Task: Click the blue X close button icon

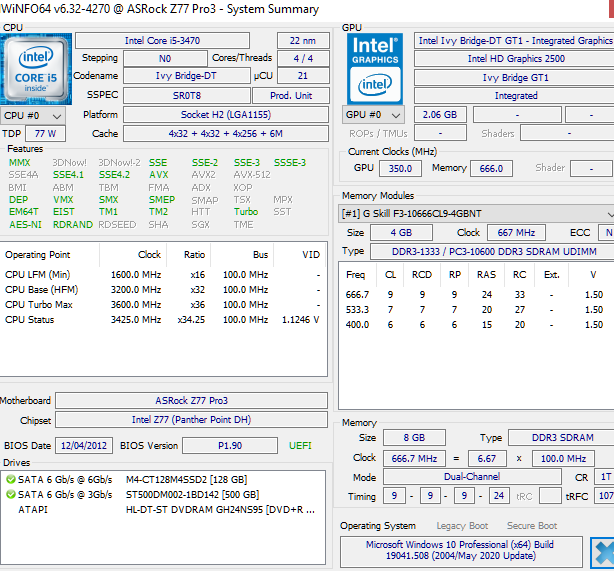Action: (602, 553)
